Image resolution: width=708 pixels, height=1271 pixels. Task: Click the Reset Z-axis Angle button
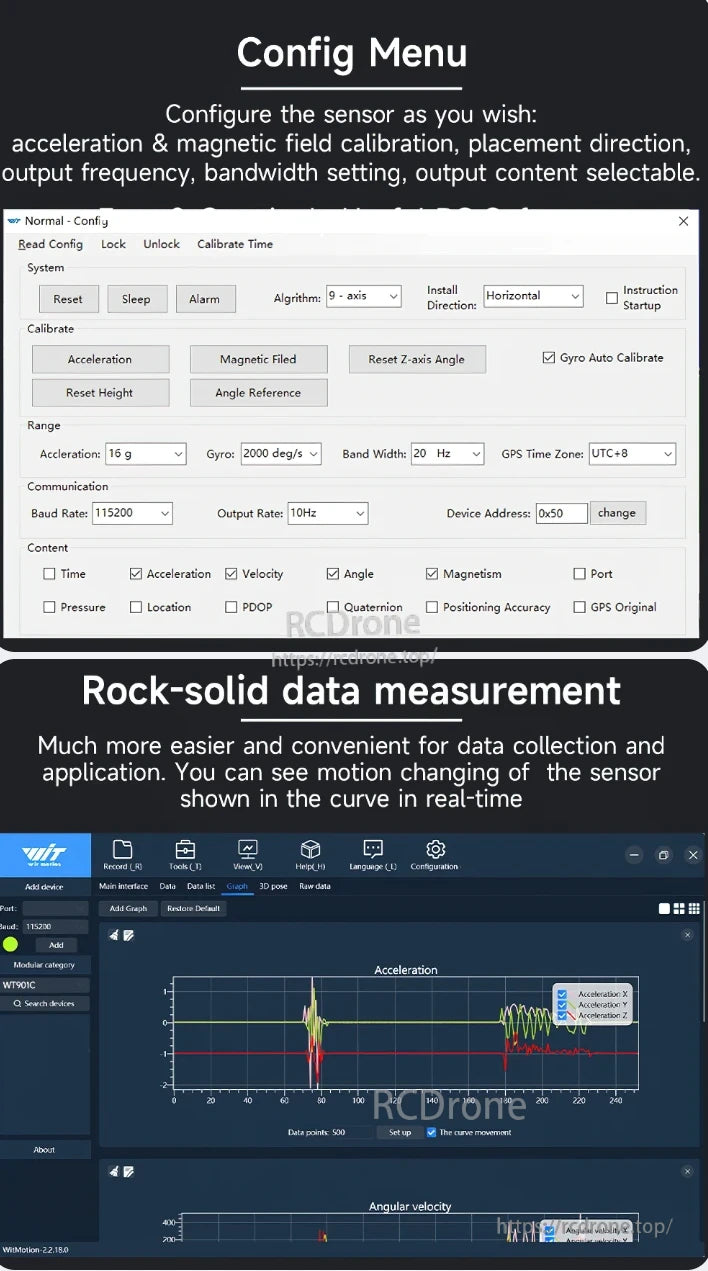point(416,359)
